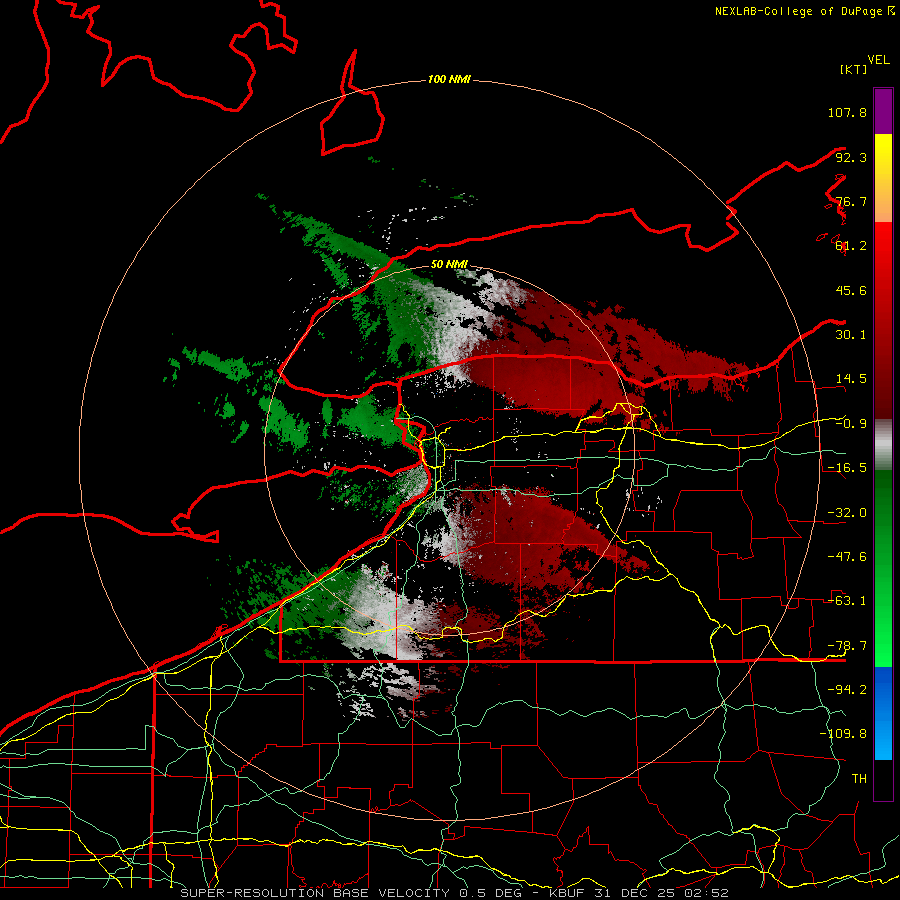Click the NEXLAB-College of DuPage credit text
This screenshot has width=900, height=900.
tap(804, 11)
